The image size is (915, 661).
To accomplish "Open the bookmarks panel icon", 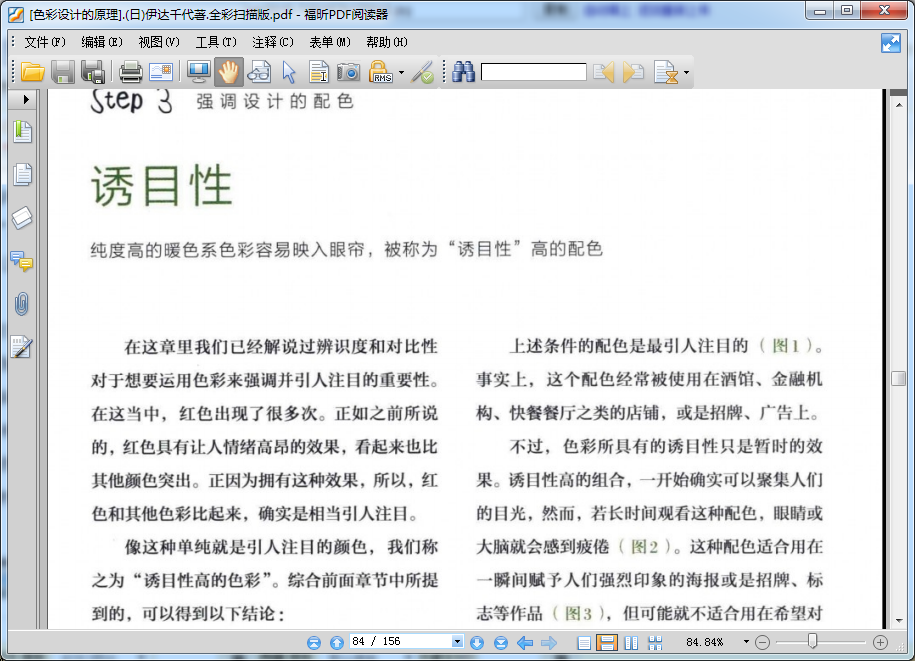I will (22, 131).
